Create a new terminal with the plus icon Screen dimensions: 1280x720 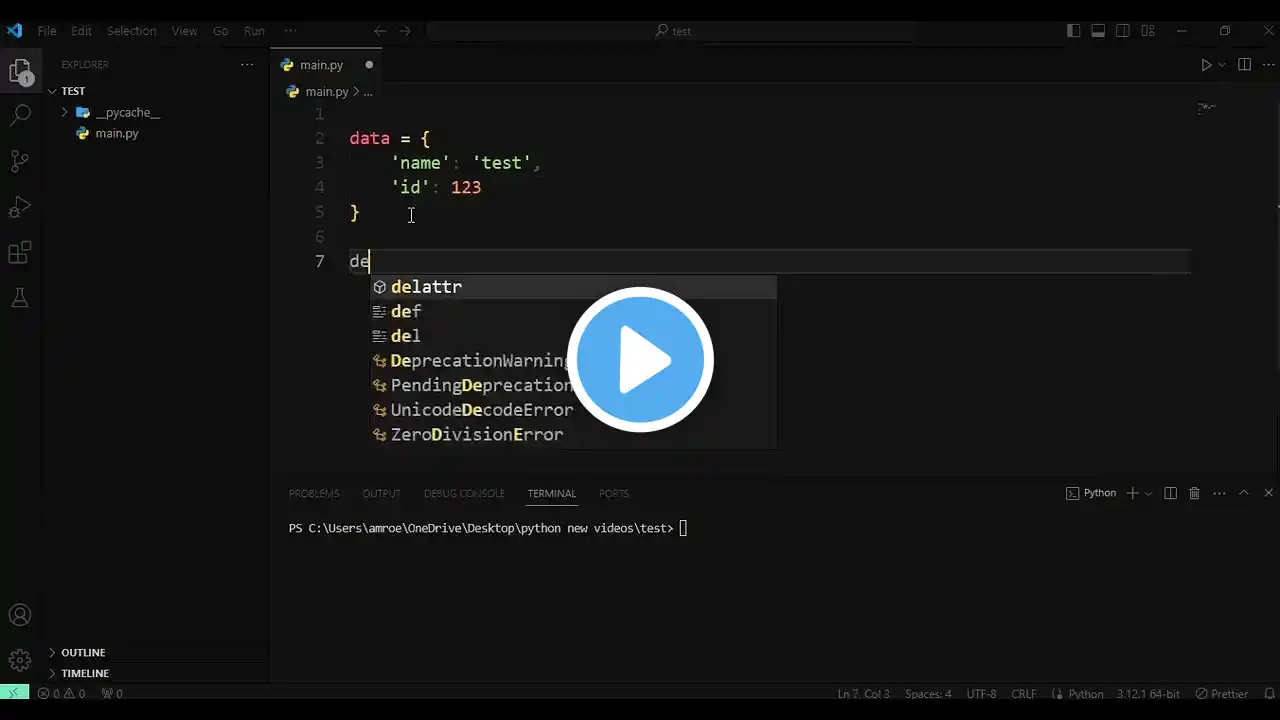click(x=1133, y=493)
